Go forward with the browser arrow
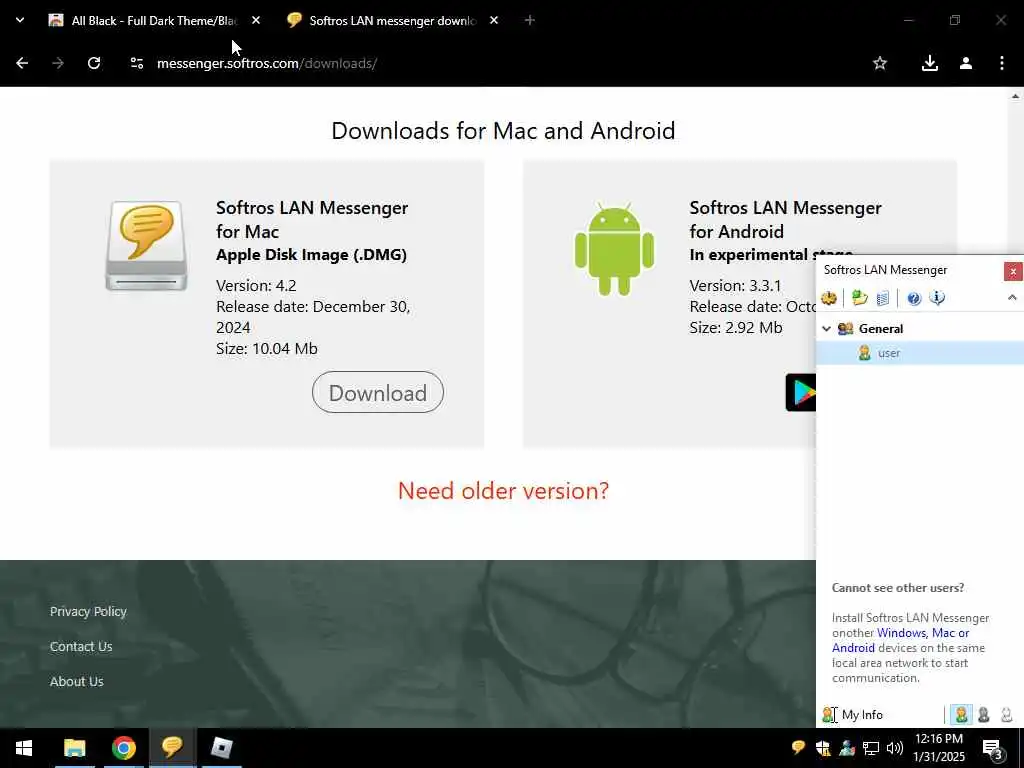This screenshot has height=768, width=1024. click(x=58, y=63)
